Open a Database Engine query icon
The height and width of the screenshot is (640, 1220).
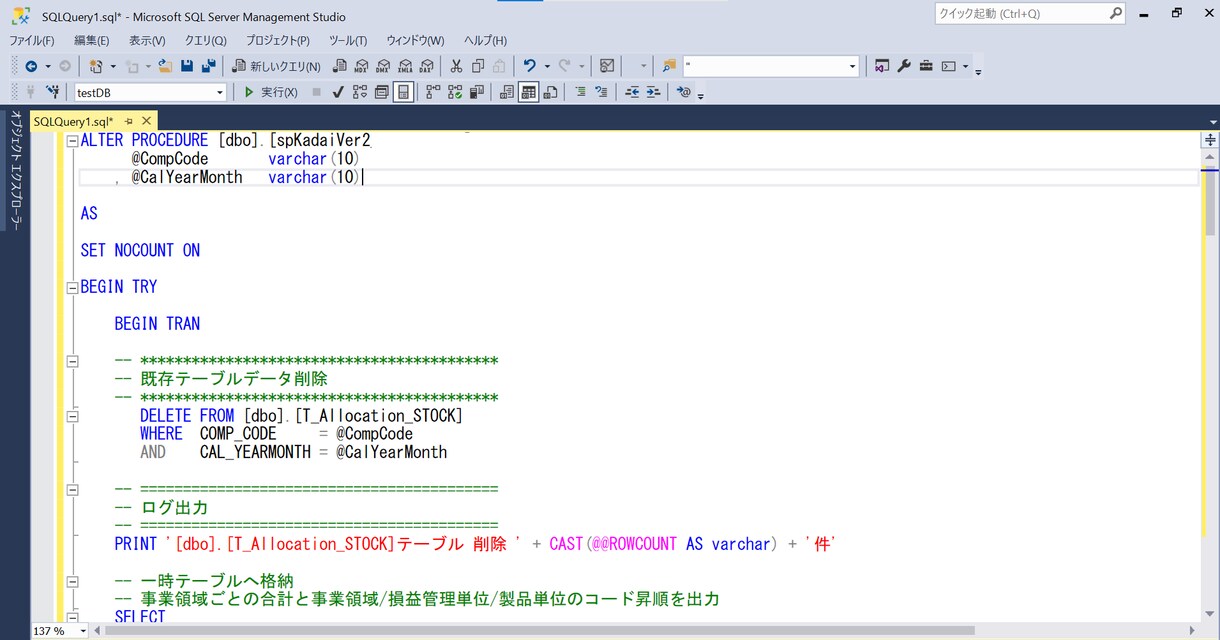pos(340,66)
